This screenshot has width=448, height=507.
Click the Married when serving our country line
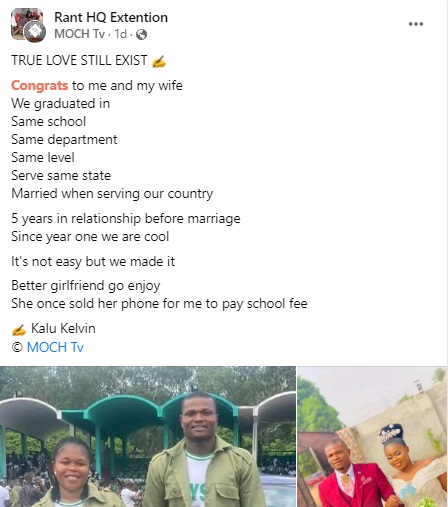coord(112,194)
